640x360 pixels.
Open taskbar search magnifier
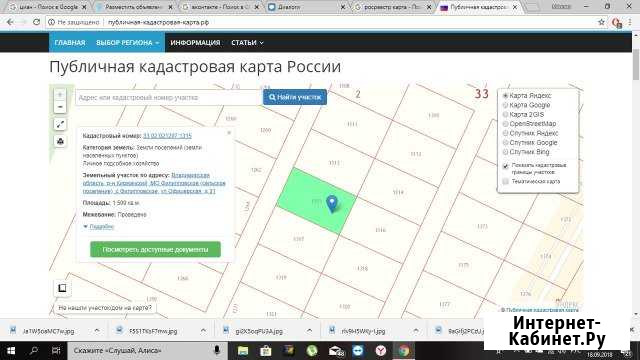34,351
